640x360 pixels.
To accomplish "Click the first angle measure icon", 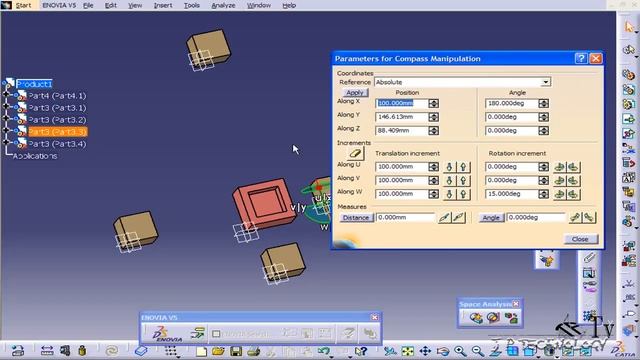I will [575, 218].
